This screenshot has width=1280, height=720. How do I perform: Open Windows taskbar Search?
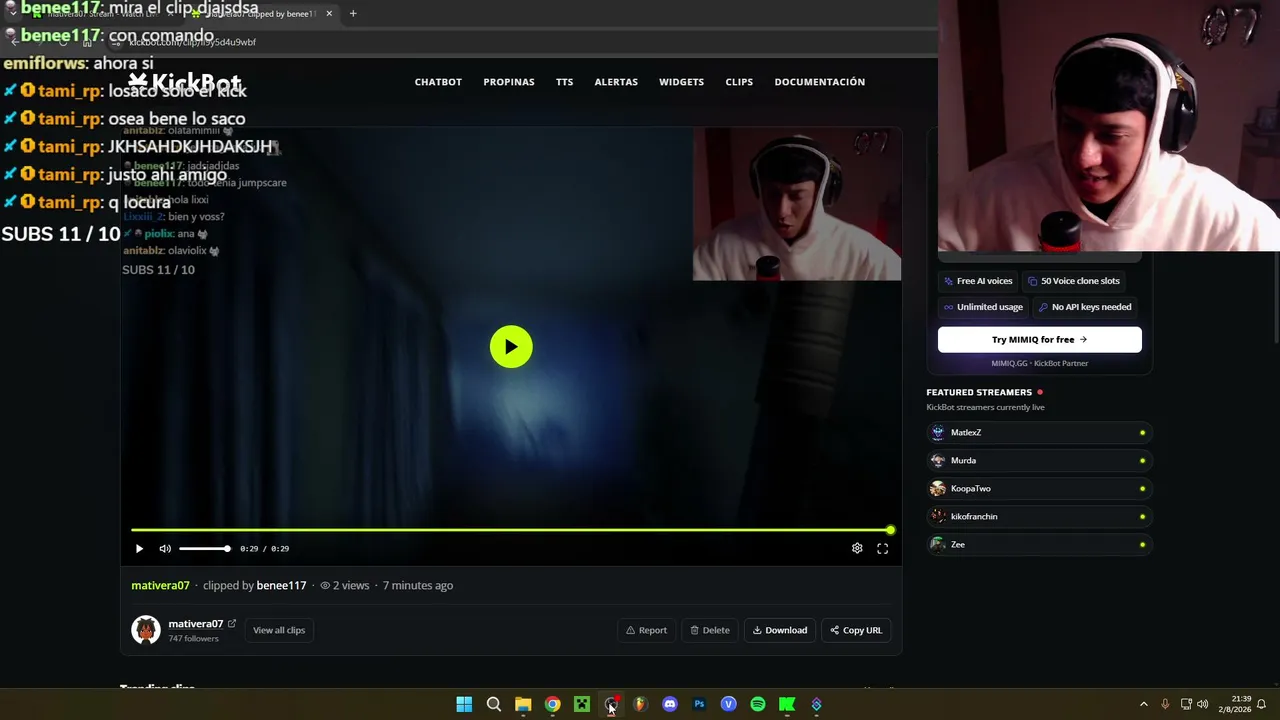tap(494, 704)
